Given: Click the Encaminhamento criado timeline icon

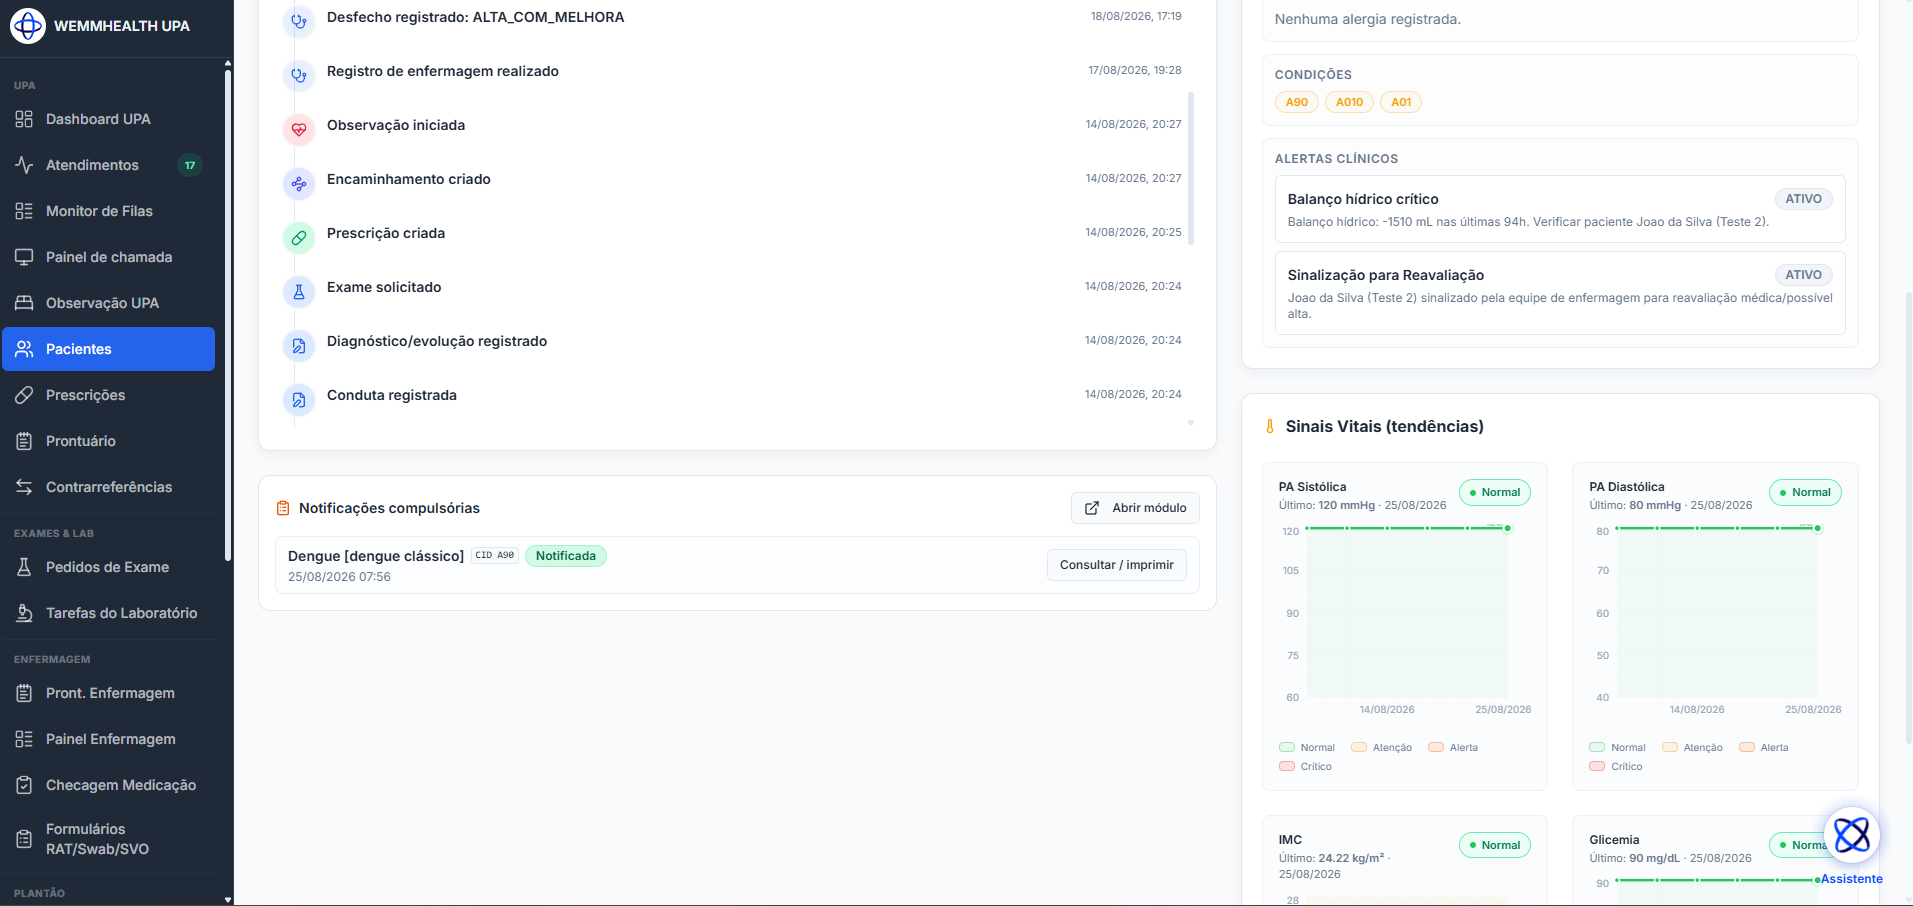Looking at the screenshot, I should tap(299, 184).
